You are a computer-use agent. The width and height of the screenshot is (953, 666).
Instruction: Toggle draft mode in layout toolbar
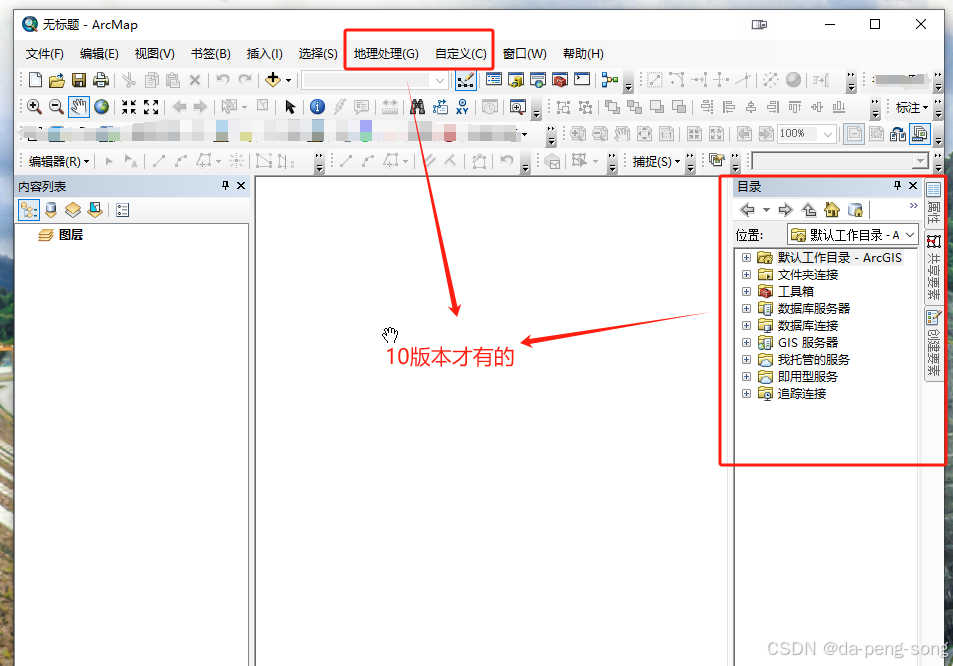[x=855, y=134]
